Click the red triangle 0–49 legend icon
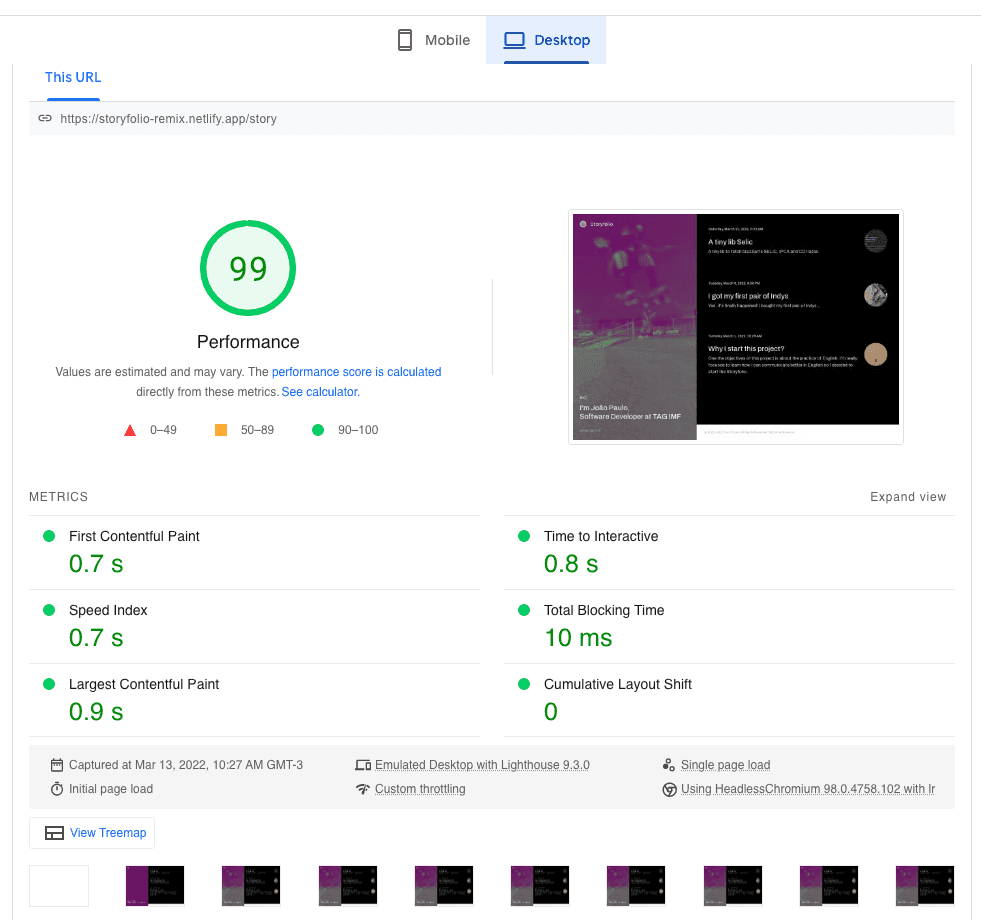981x920 pixels. (x=130, y=431)
